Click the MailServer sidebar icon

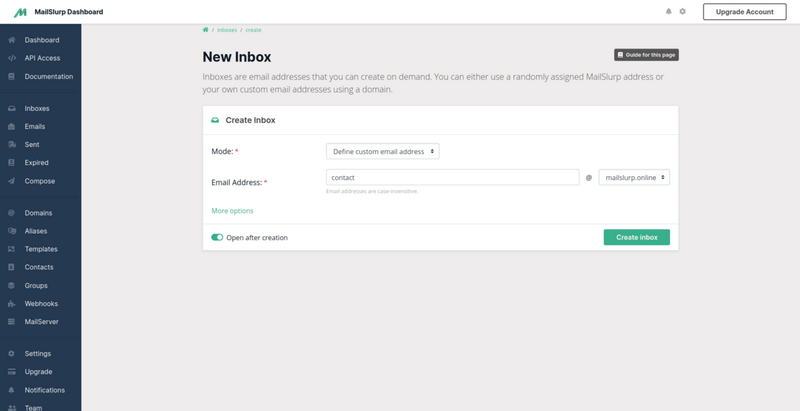click(12, 322)
